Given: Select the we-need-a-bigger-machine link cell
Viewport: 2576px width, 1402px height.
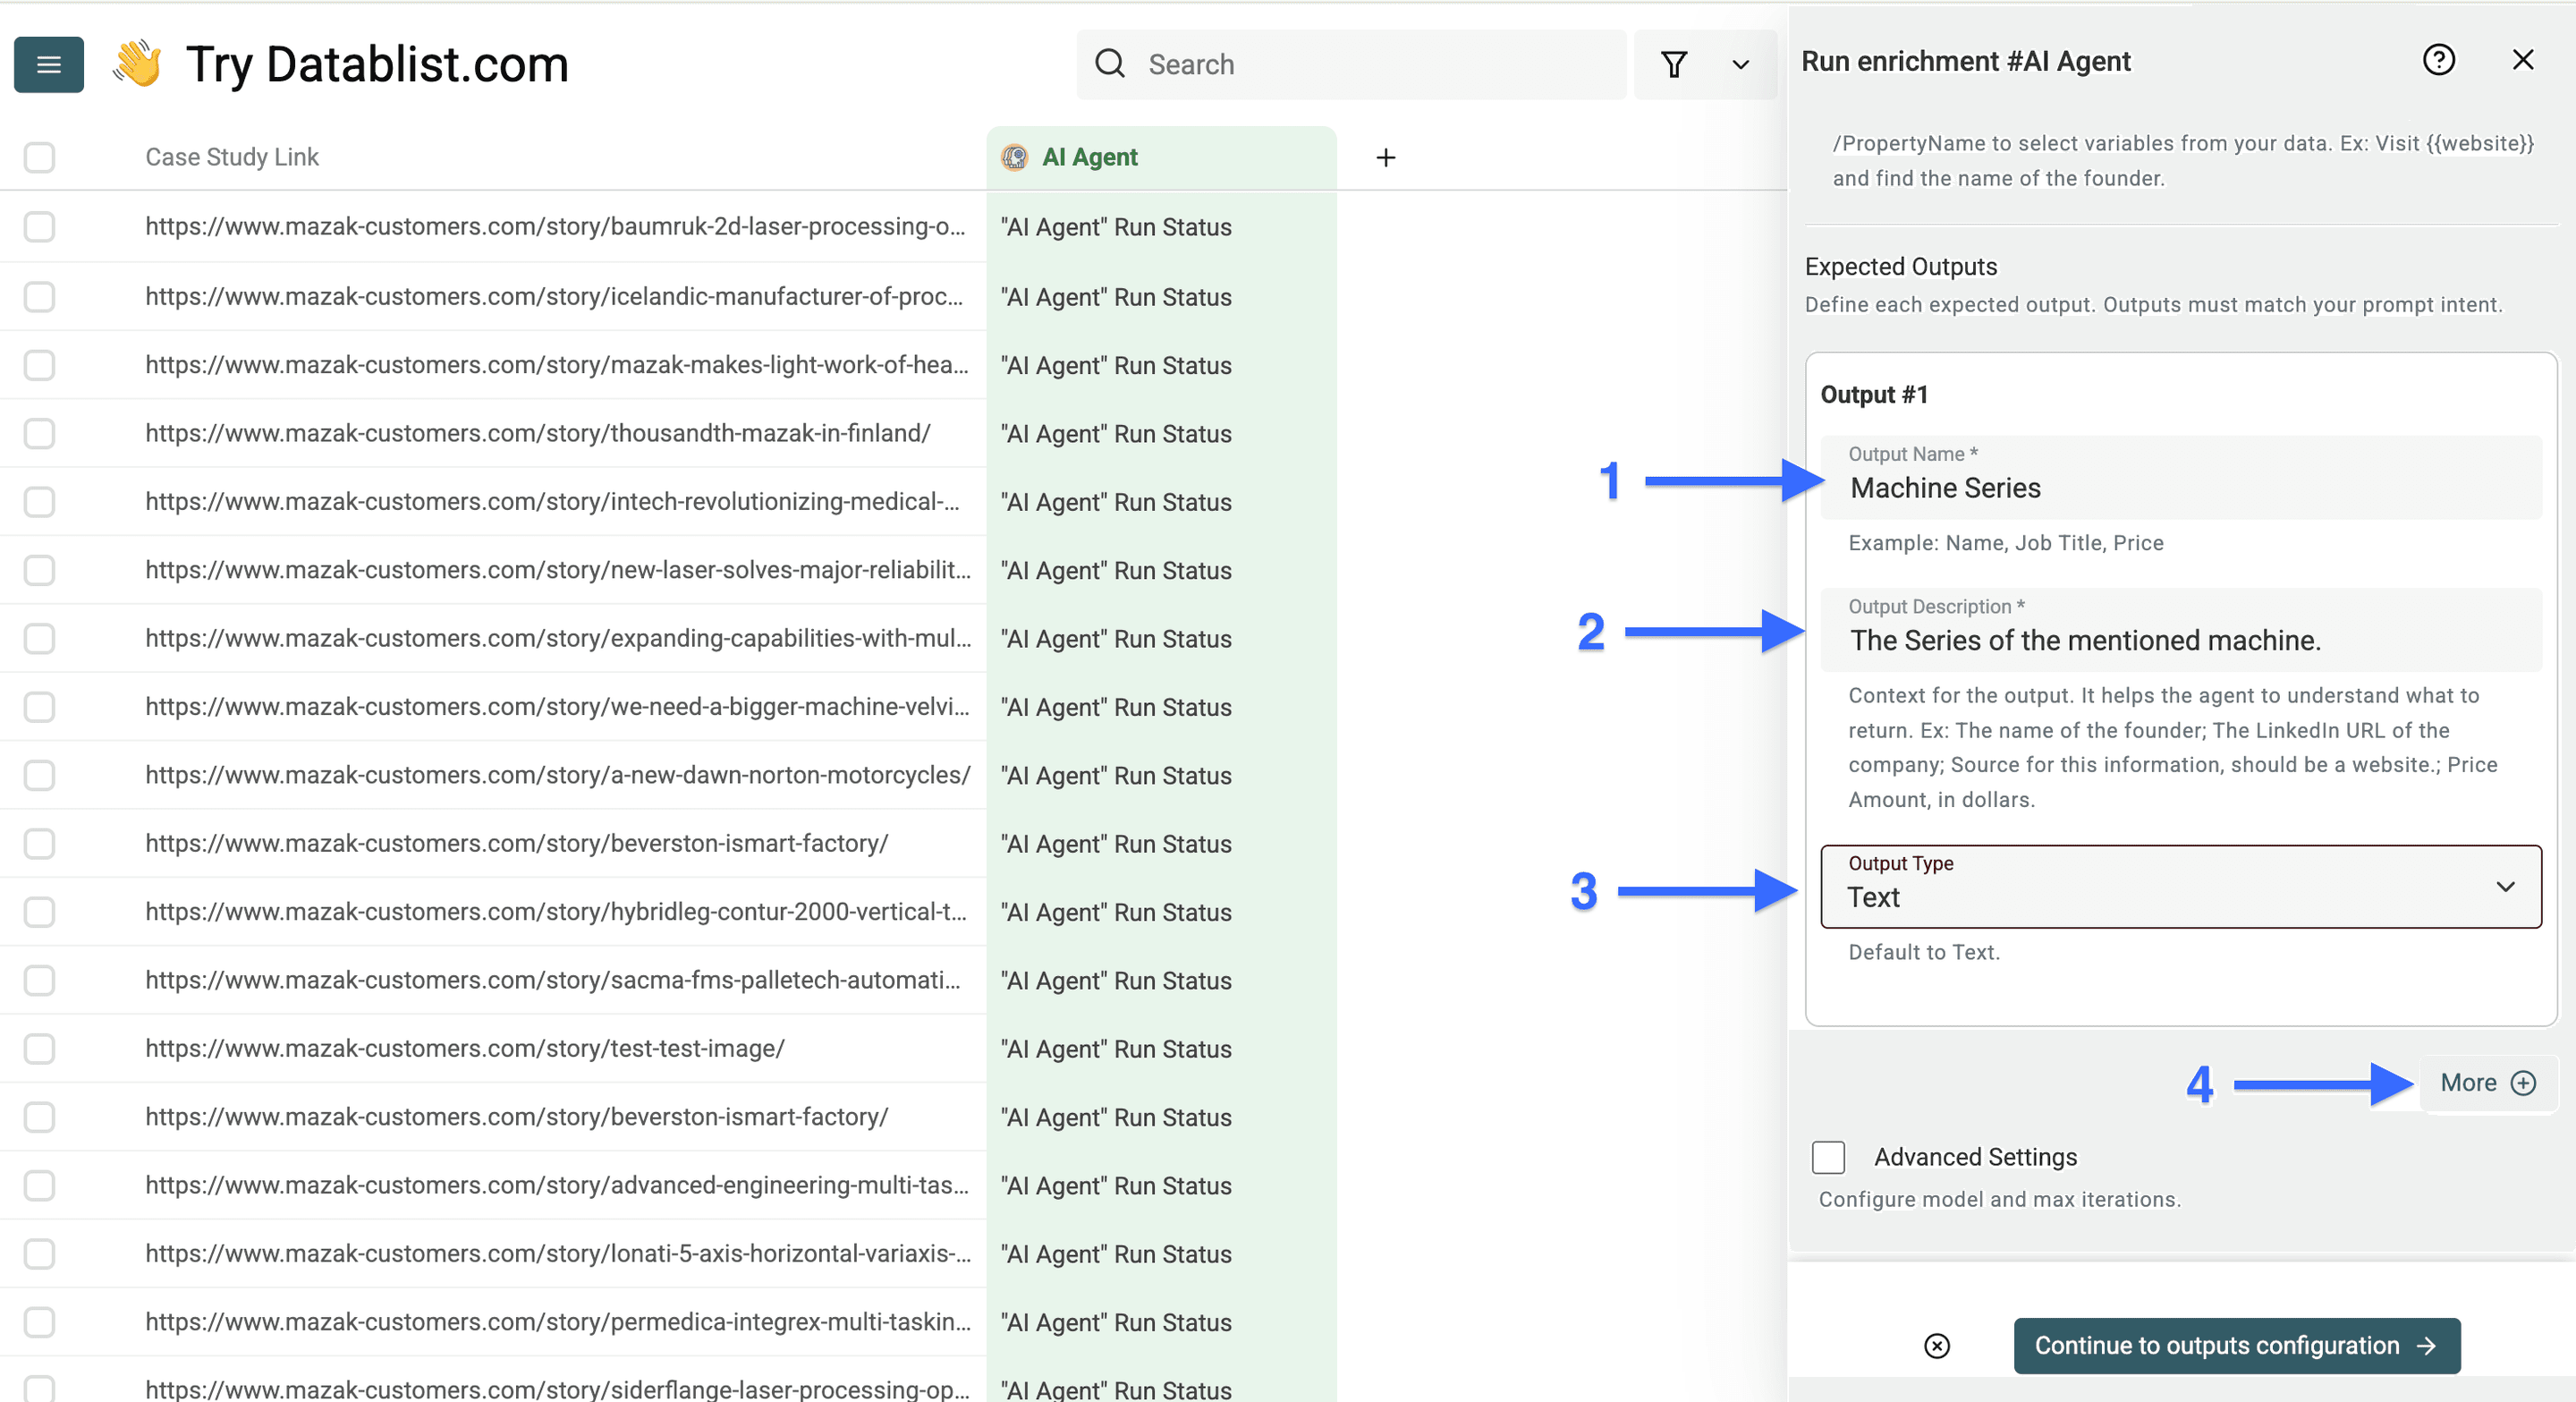Looking at the screenshot, I should 557,706.
